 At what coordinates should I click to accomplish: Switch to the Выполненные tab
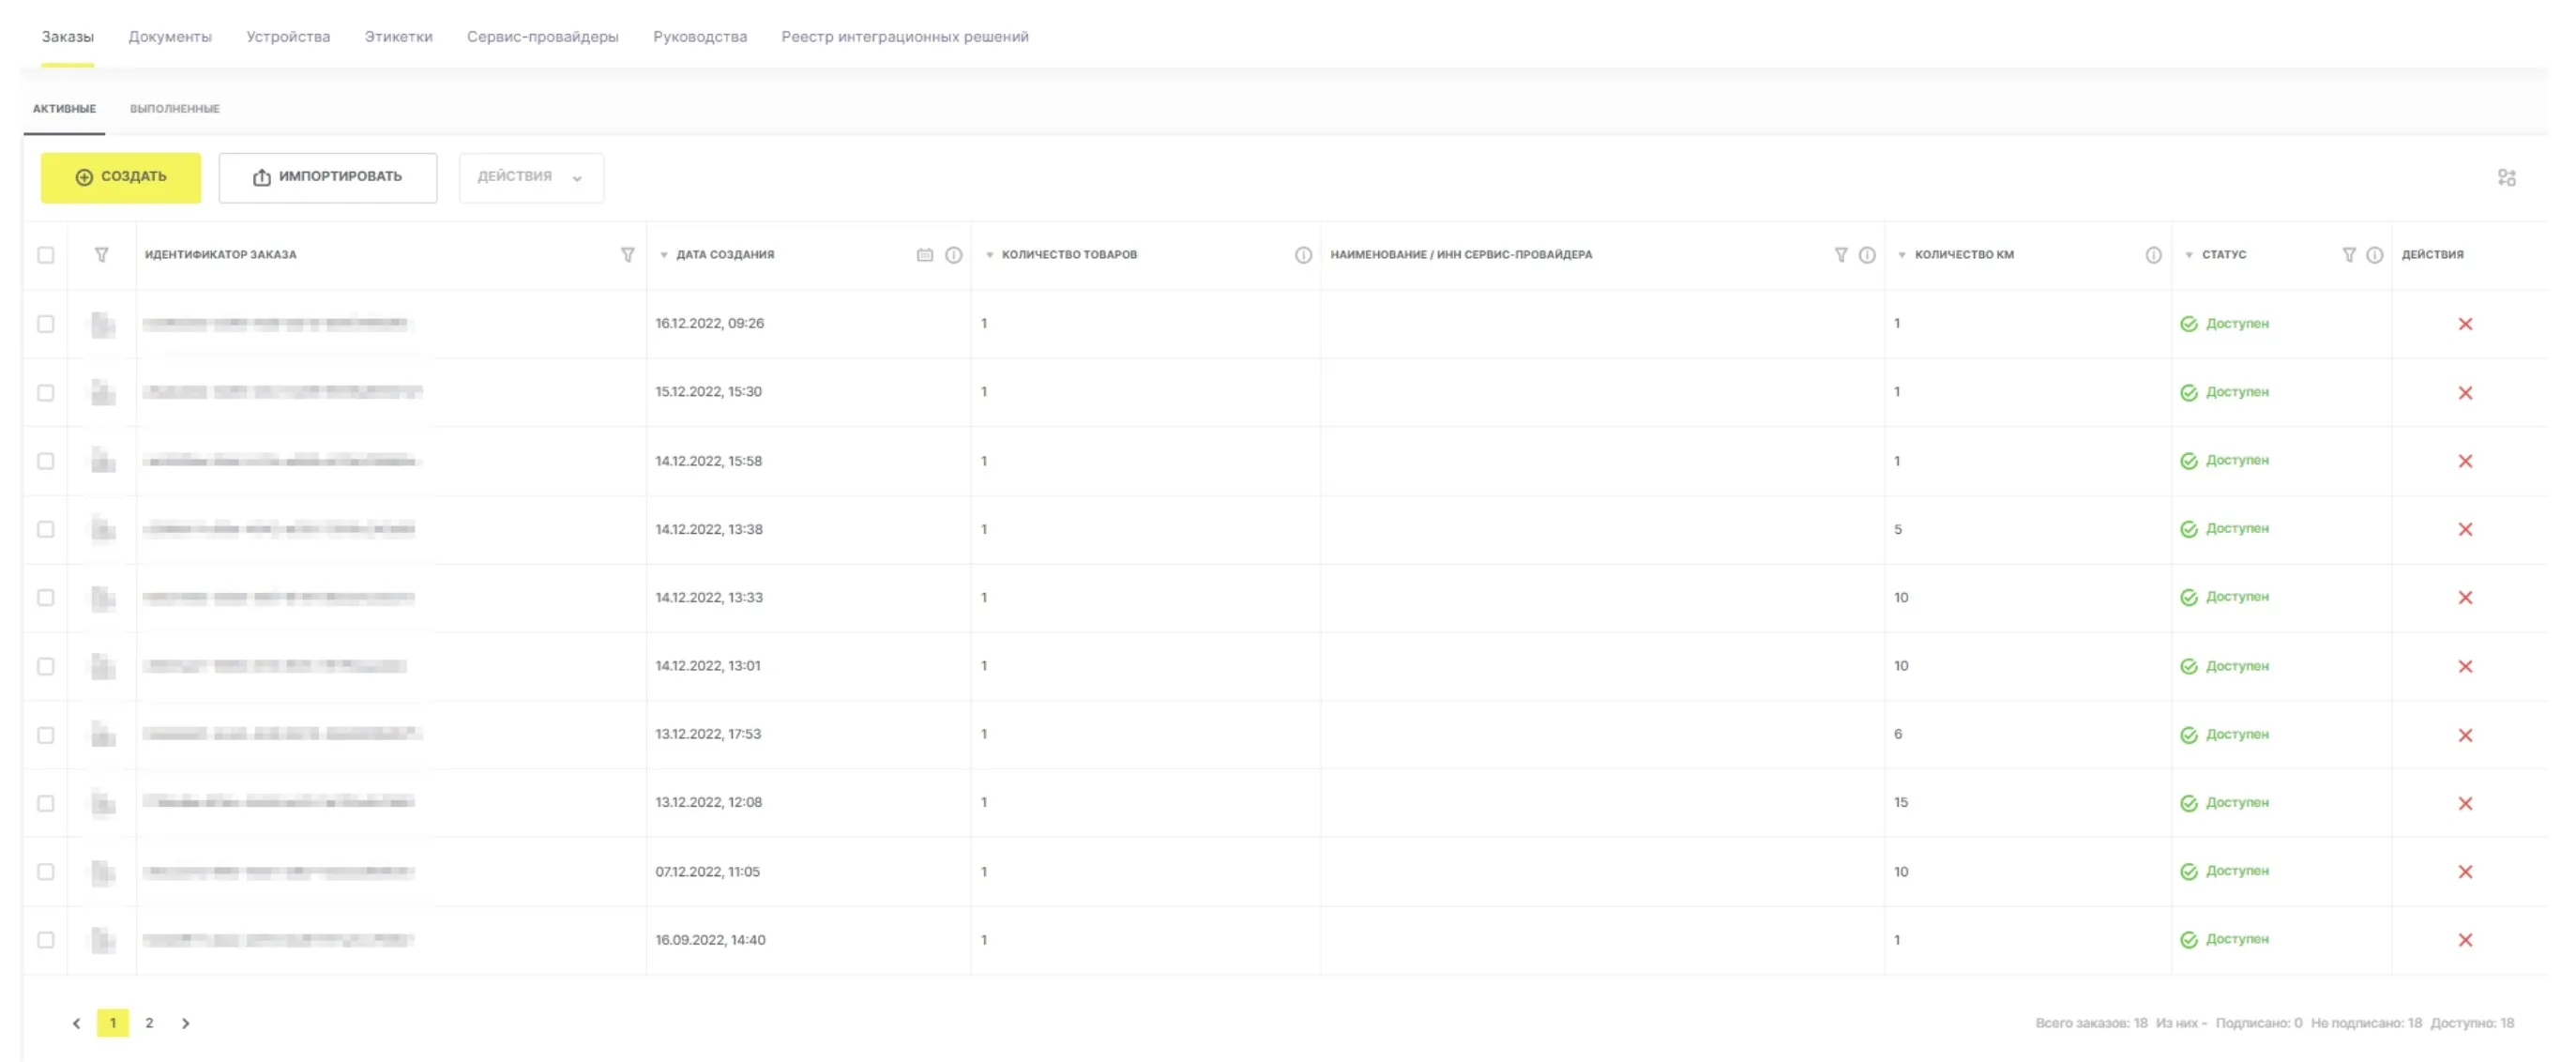174,109
